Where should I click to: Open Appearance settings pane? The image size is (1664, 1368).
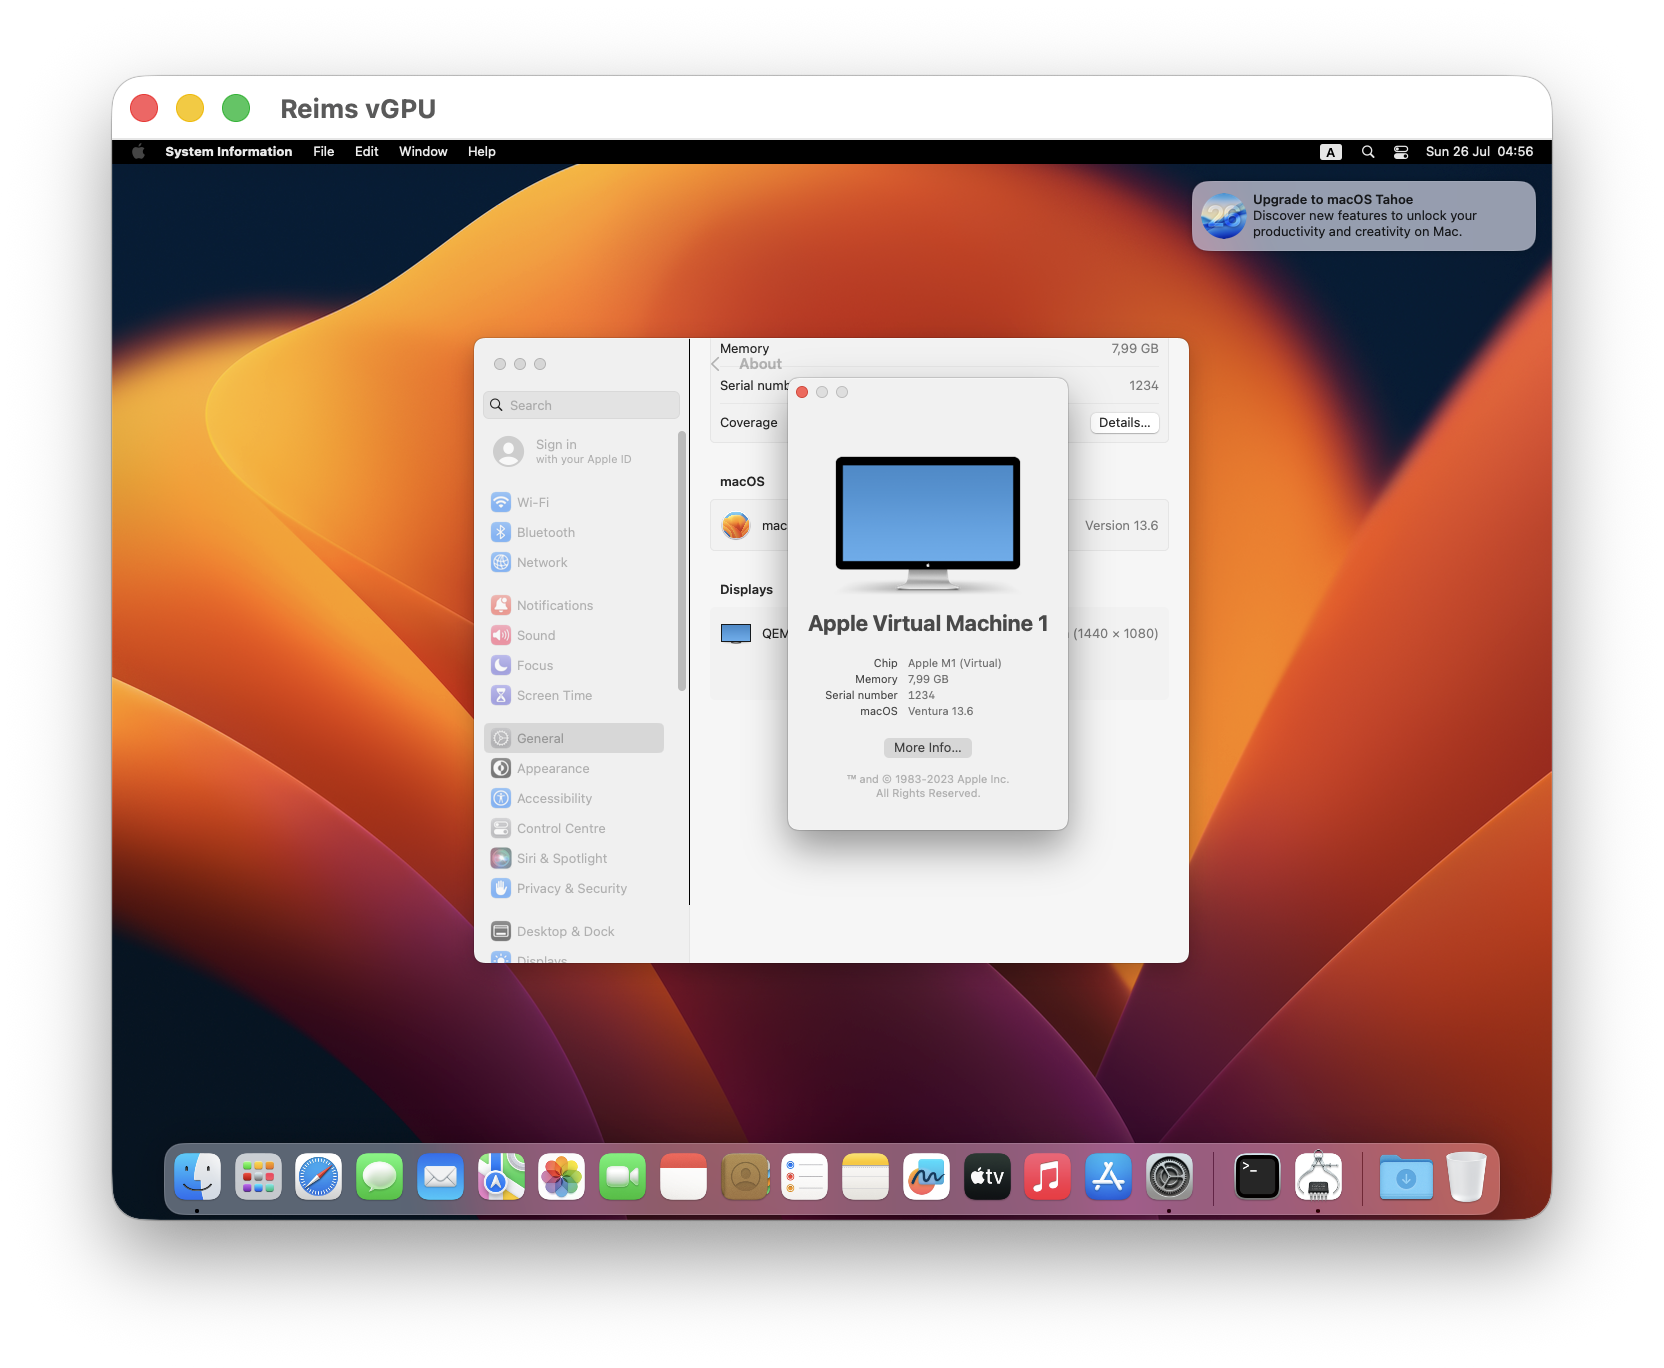(x=574, y=768)
